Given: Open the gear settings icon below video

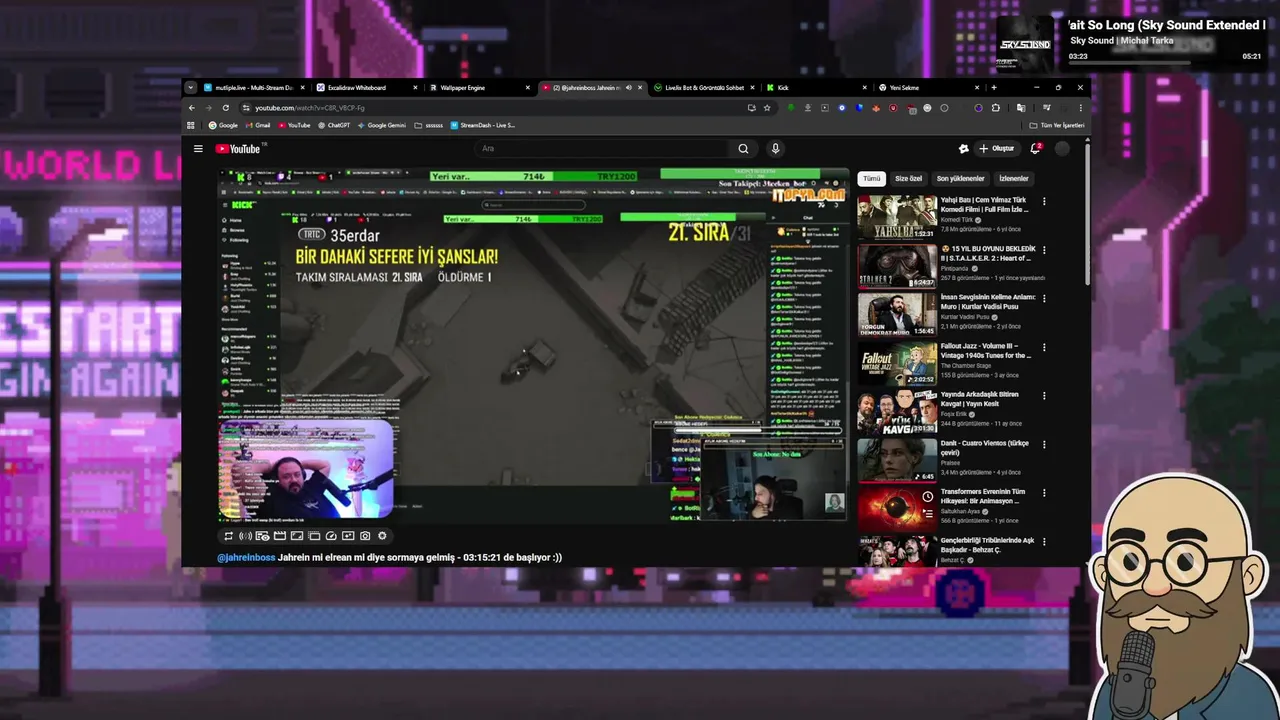Looking at the screenshot, I should pos(382,536).
